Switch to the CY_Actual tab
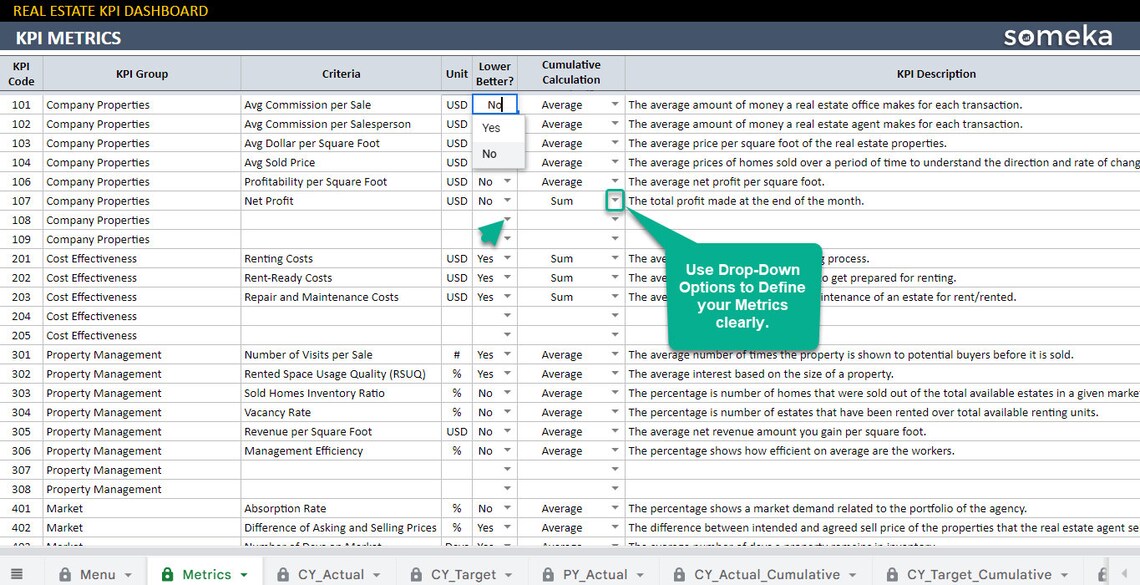Screen dimensions: 1140x585 tap(330, 574)
